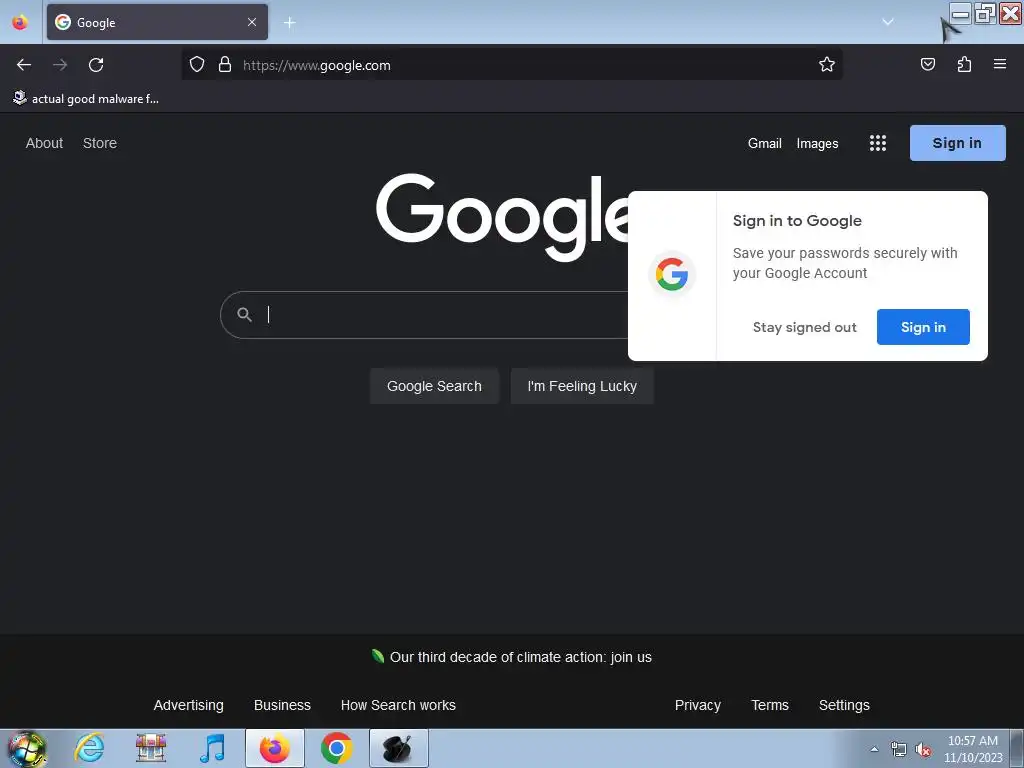
Task: Launch Google Chrome from the taskbar
Action: 336,748
